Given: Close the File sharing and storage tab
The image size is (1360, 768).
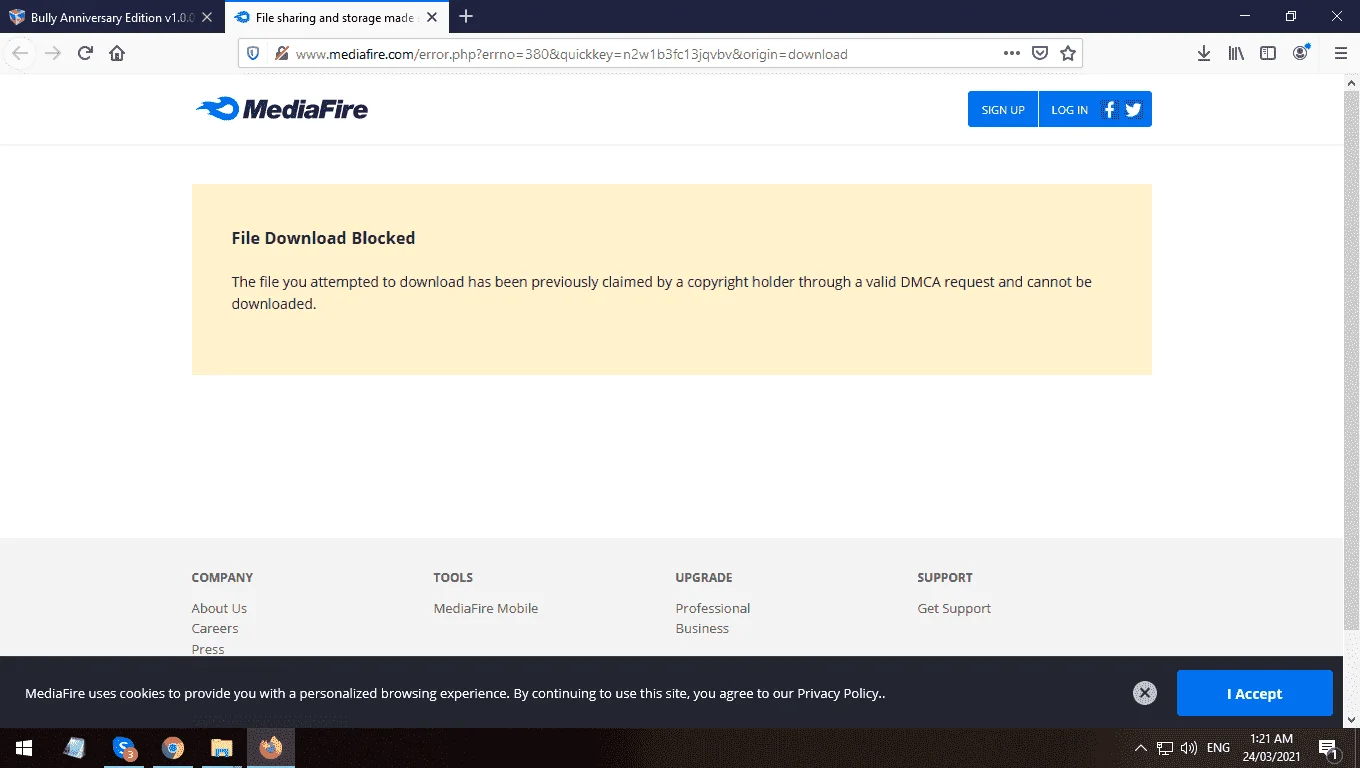Looking at the screenshot, I should click(432, 17).
